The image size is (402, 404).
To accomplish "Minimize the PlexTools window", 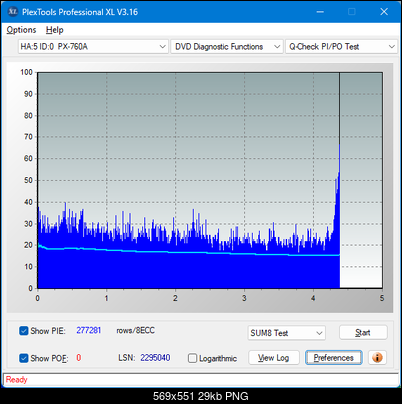I will (x=320, y=12).
